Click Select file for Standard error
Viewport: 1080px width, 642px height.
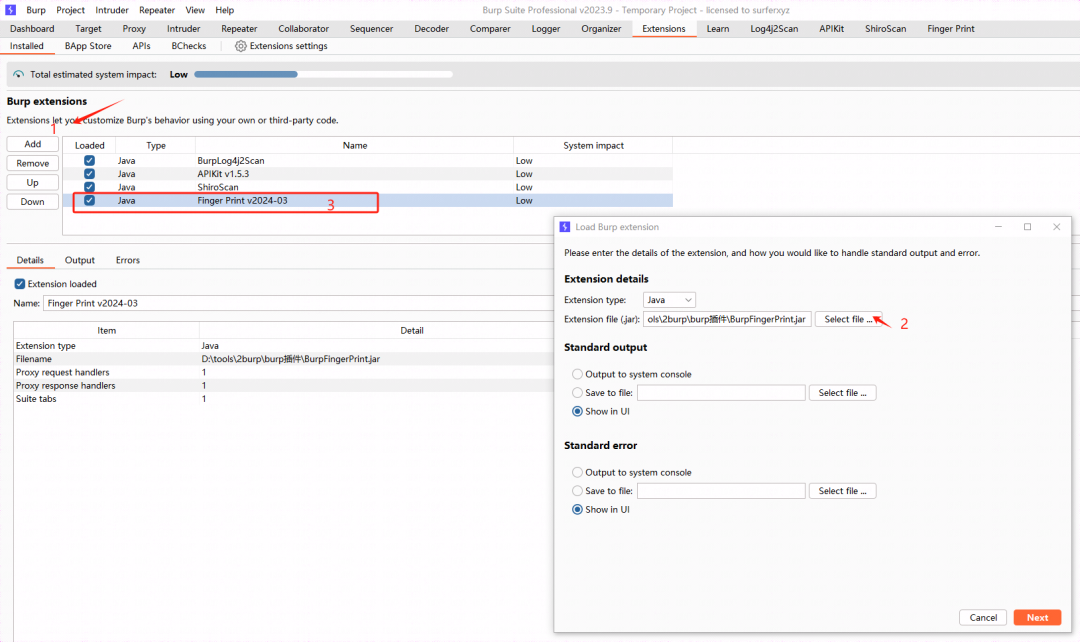(x=842, y=491)
